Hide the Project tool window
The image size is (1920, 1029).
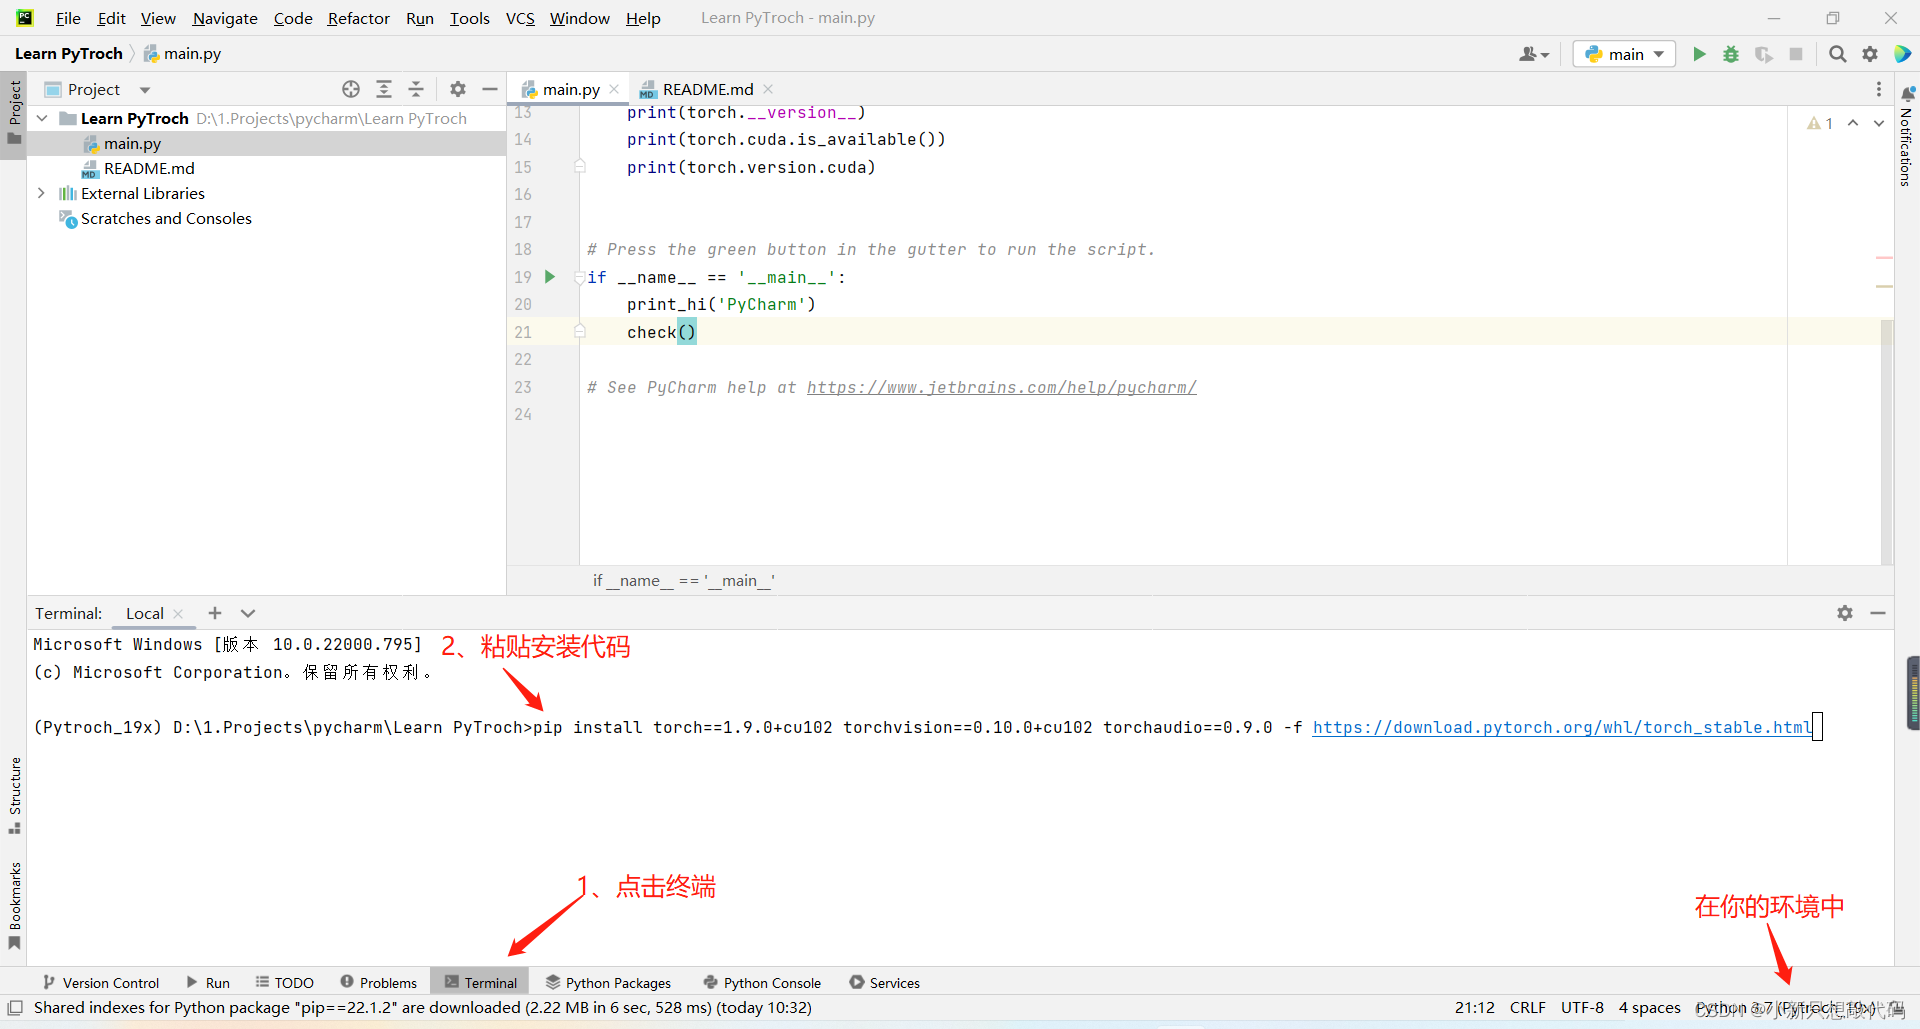pyautogui.click(x=490, y=89)
